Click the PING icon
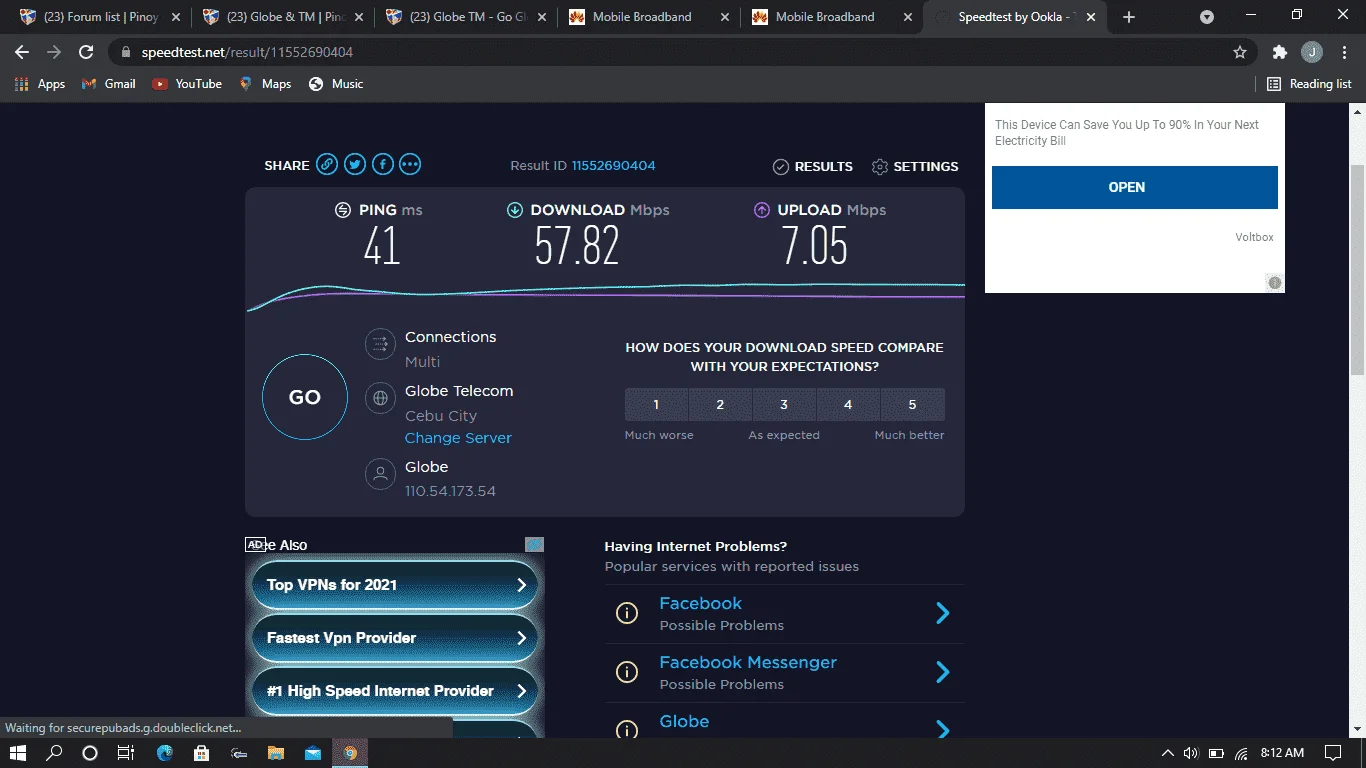The width and height of the screenshot is (1366, 768). (x=342, y=210)
